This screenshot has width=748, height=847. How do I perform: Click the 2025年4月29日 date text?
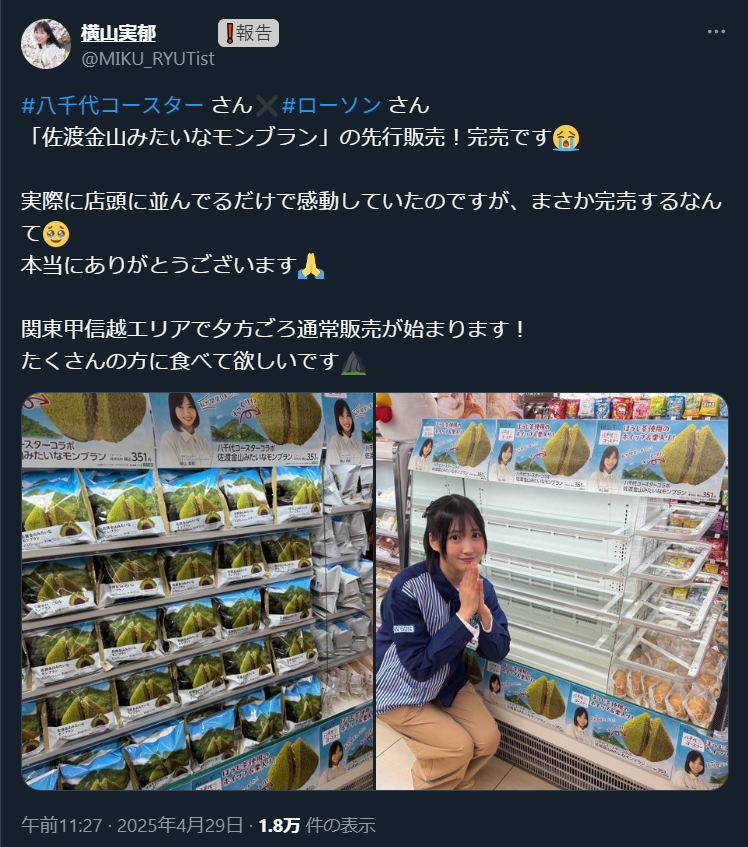tap(180, 825)
